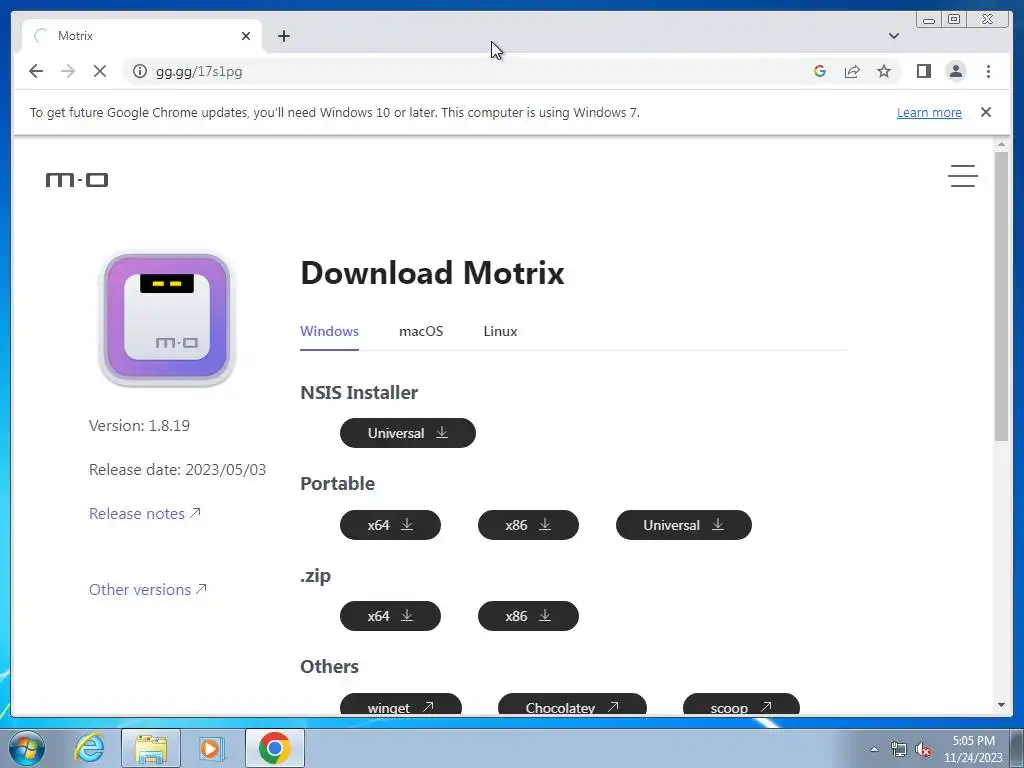Share this page icon
Image resolution: width=1024 pixels, height=768 pixels.
pos(852,71)
